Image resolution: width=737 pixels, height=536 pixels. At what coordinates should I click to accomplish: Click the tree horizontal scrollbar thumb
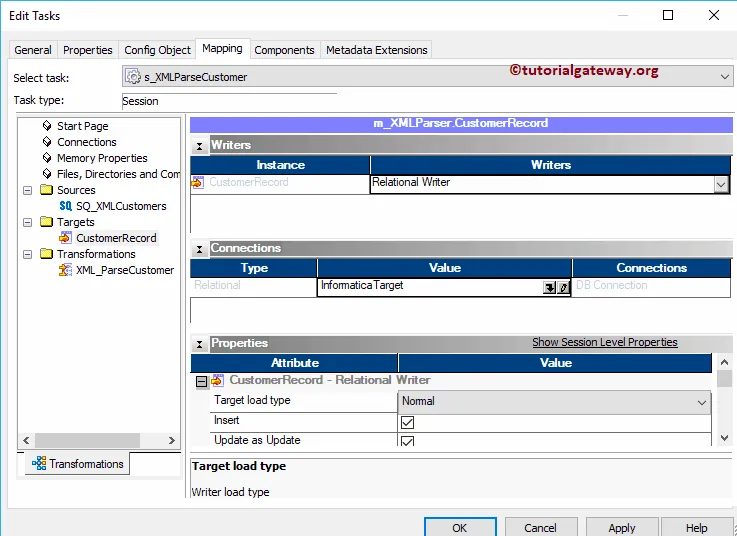tap(87, 440)
